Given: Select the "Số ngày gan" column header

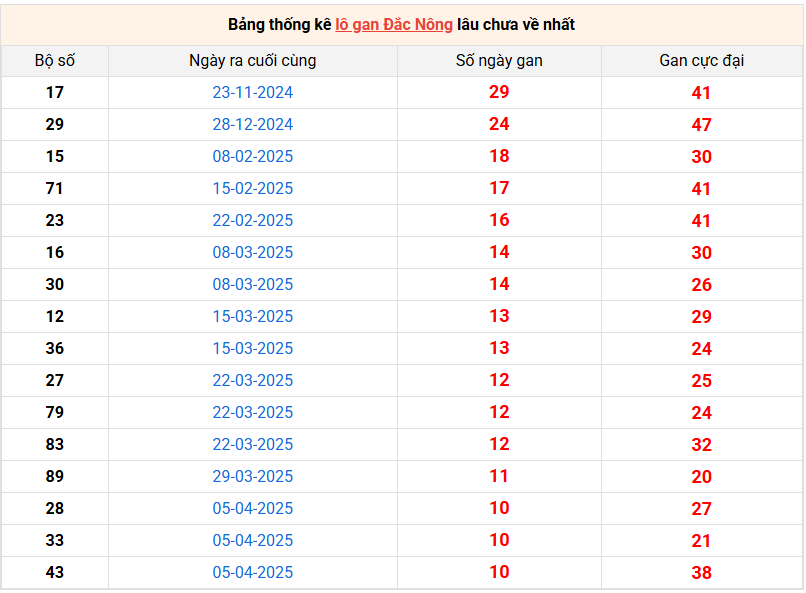Looking at the screenshot, I should pyautogui.click(x=499, y=61).
